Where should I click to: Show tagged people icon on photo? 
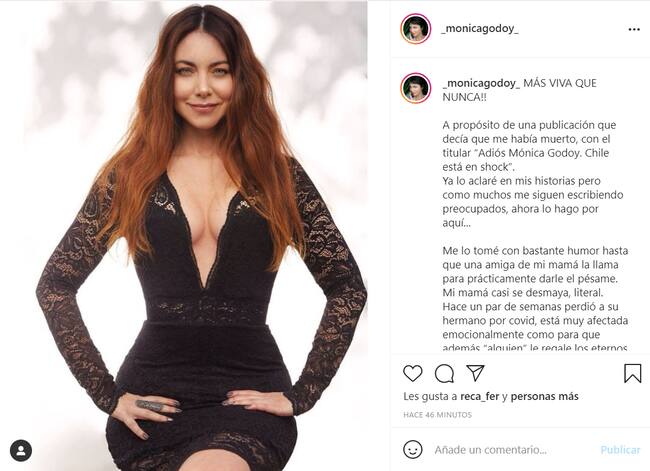coord(21,450)
